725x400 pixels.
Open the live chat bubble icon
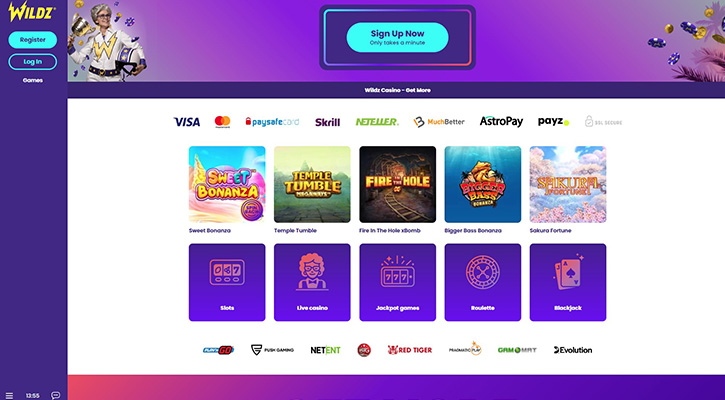point(55,395)
